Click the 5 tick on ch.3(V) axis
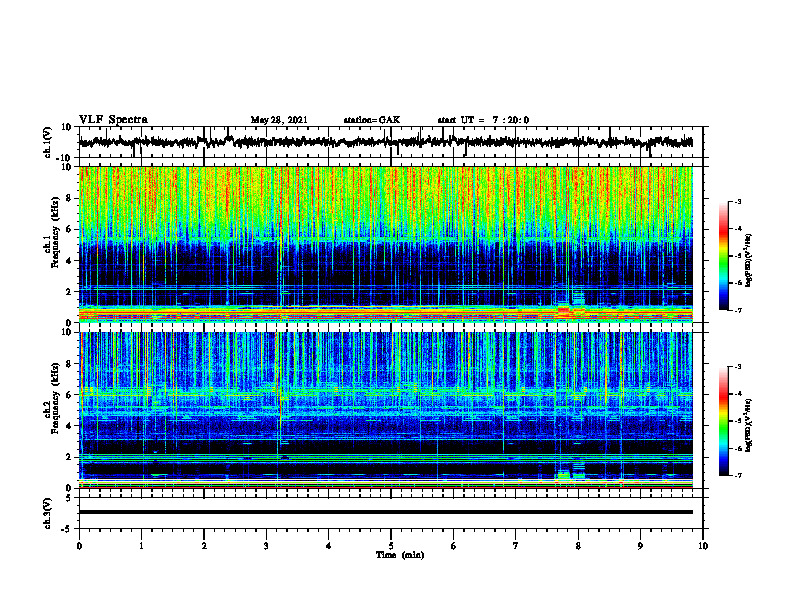This screenshot has width=792, height=612. pos(69,497)
